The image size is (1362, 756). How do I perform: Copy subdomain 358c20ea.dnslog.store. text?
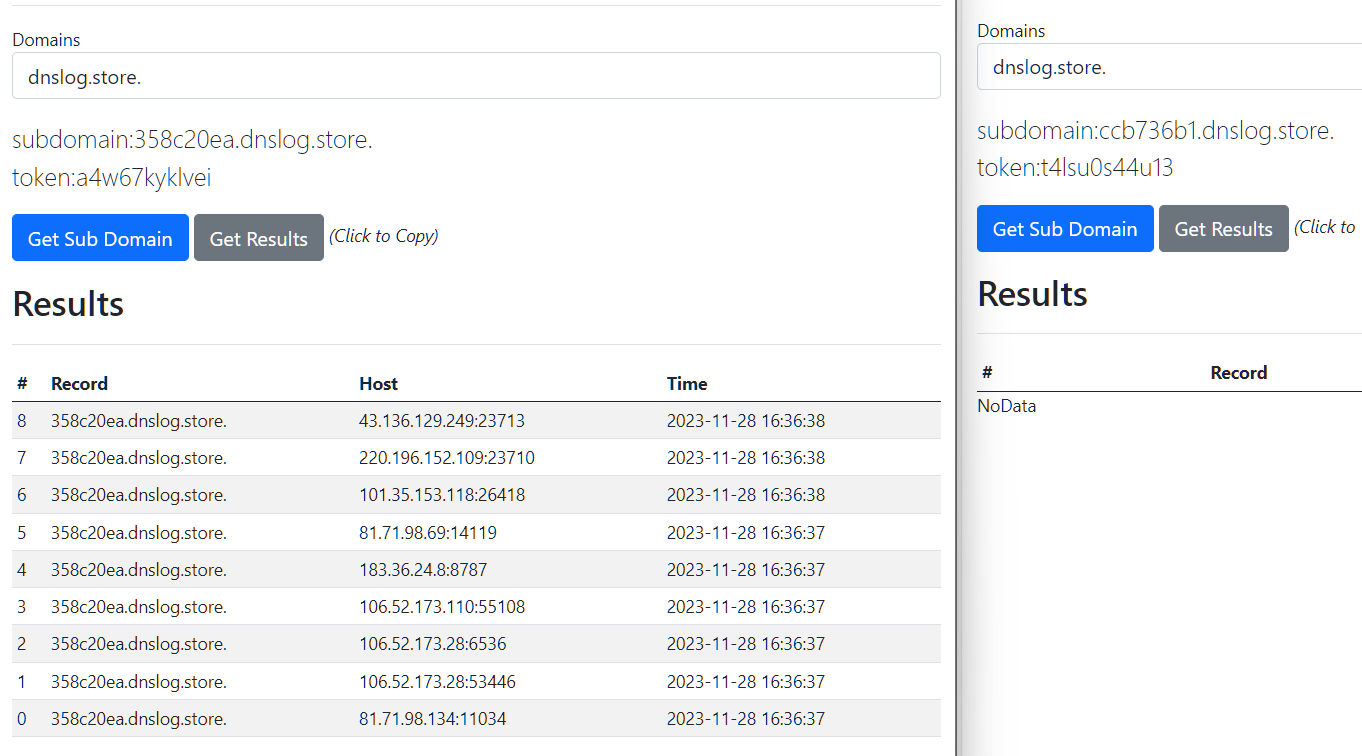point(192,140)
